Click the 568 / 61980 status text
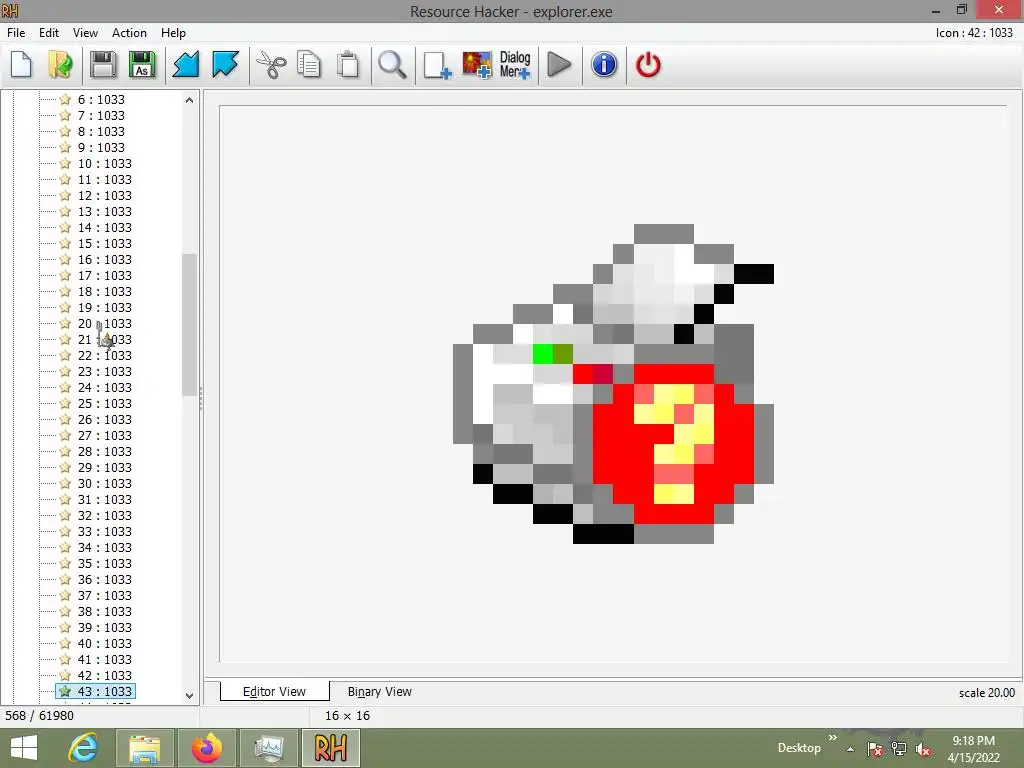This screenshot has height=768, width=1024. 39,715
